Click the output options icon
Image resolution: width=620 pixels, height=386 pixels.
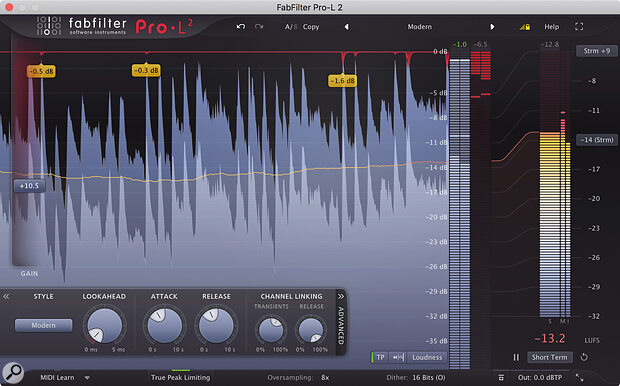pyautogui.click(x=501, y=378)
